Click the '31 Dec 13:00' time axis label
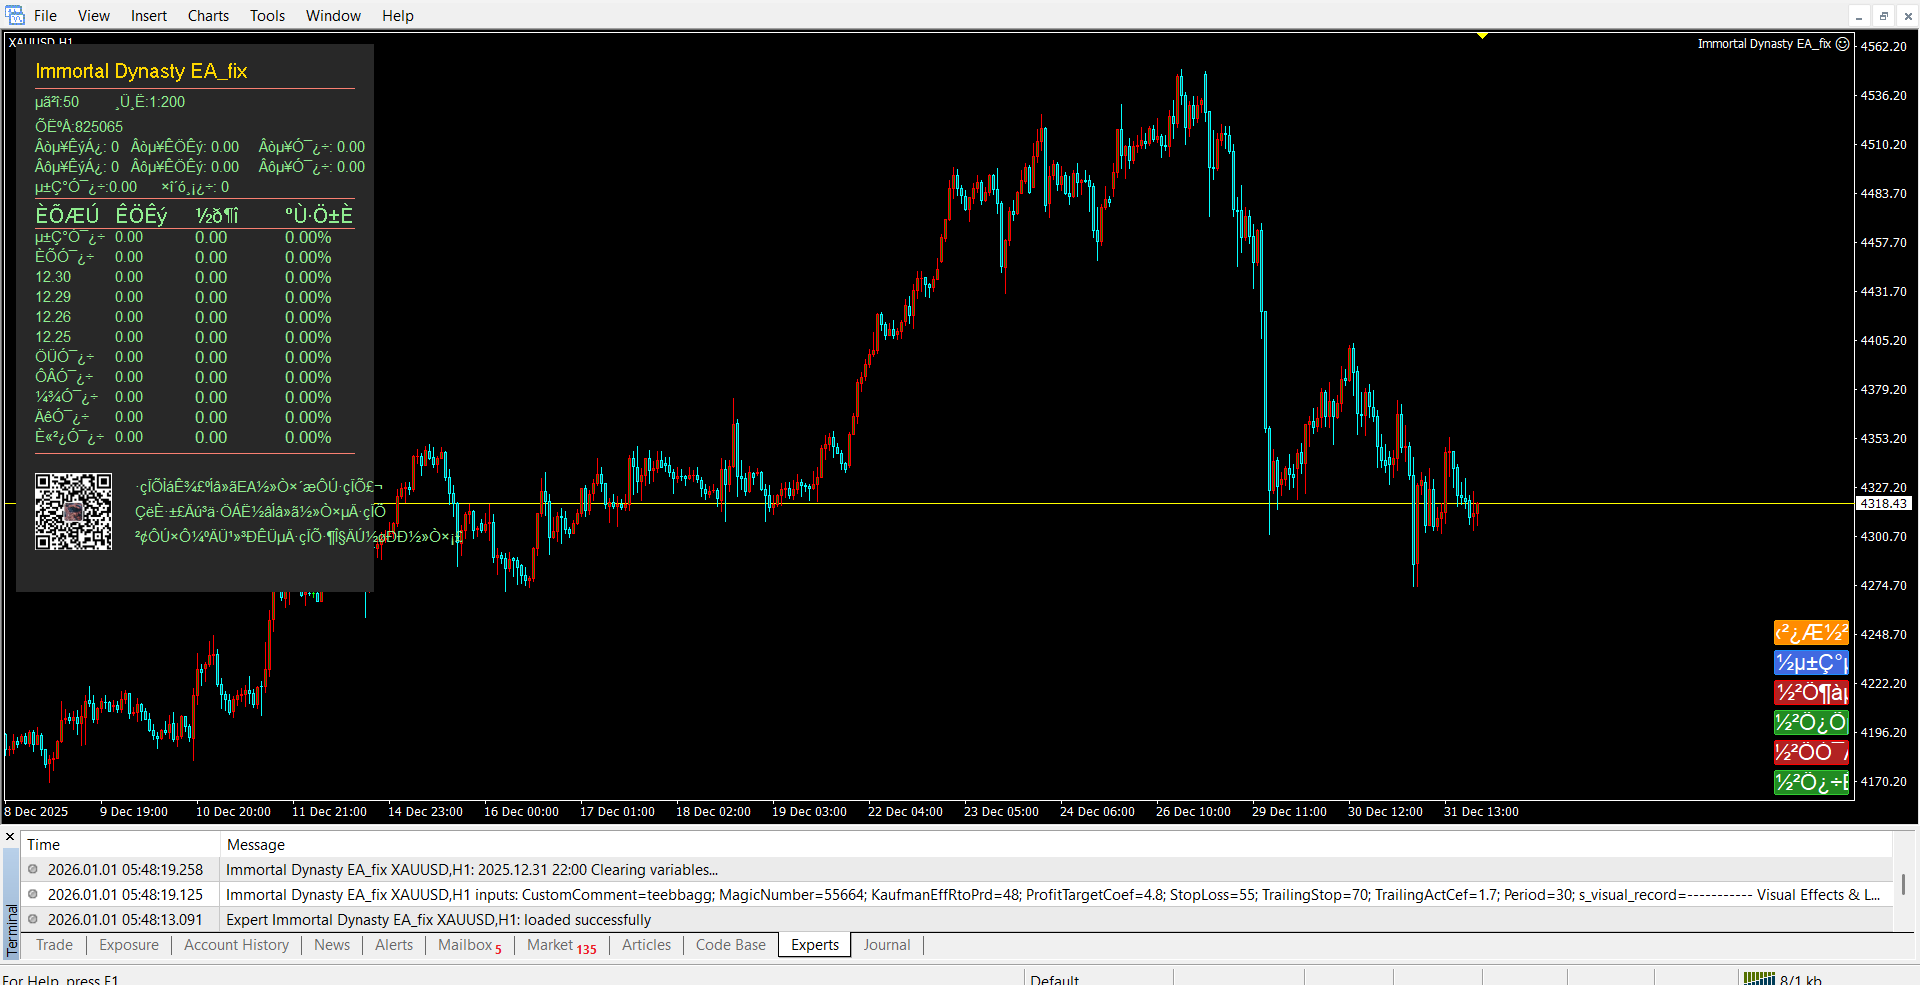This screenshot has width=1920, height=985. 1481,812
